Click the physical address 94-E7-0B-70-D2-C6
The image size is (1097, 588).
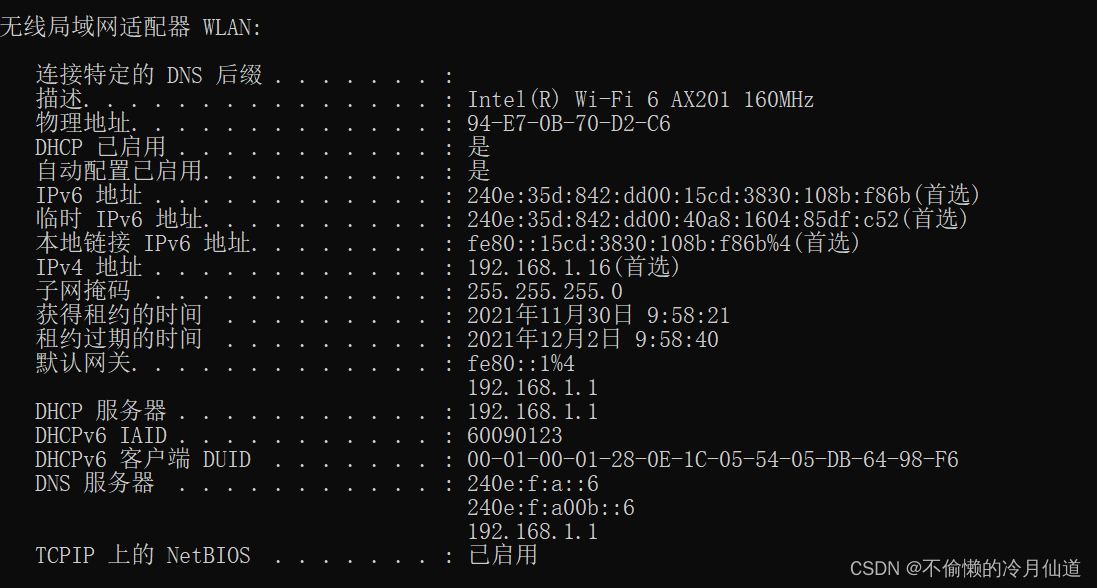coord(568,124)
